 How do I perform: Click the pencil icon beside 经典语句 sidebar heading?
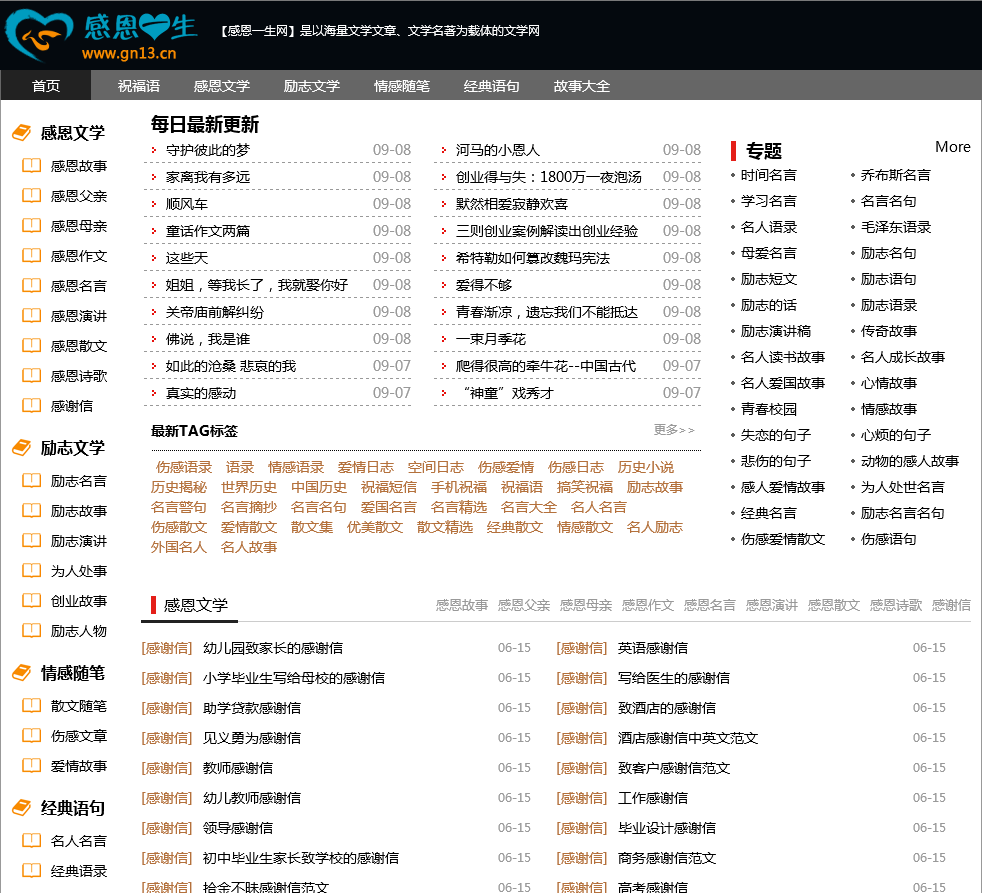pyautogui.click(x=21, y=808)
